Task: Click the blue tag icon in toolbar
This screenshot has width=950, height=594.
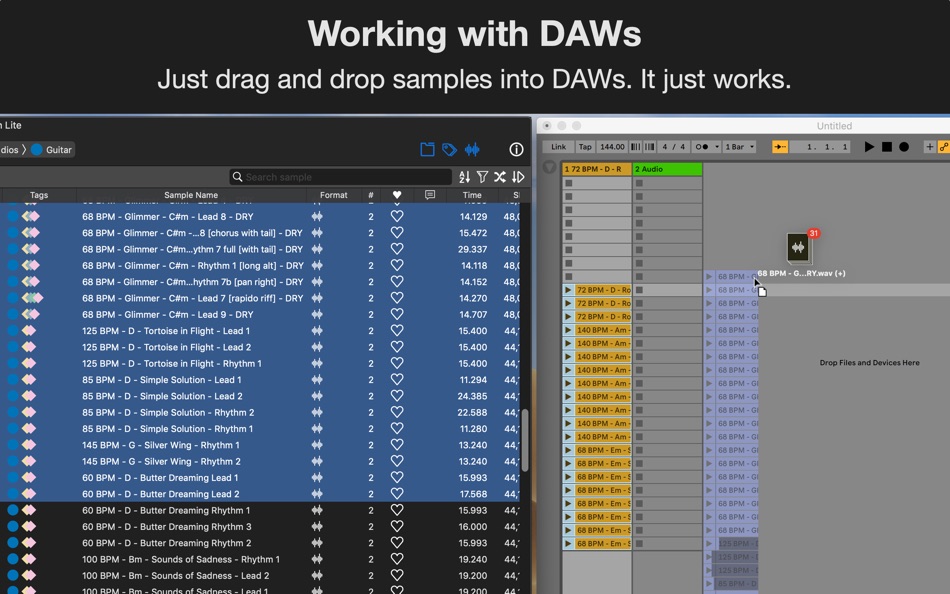Action: (449, 149)
